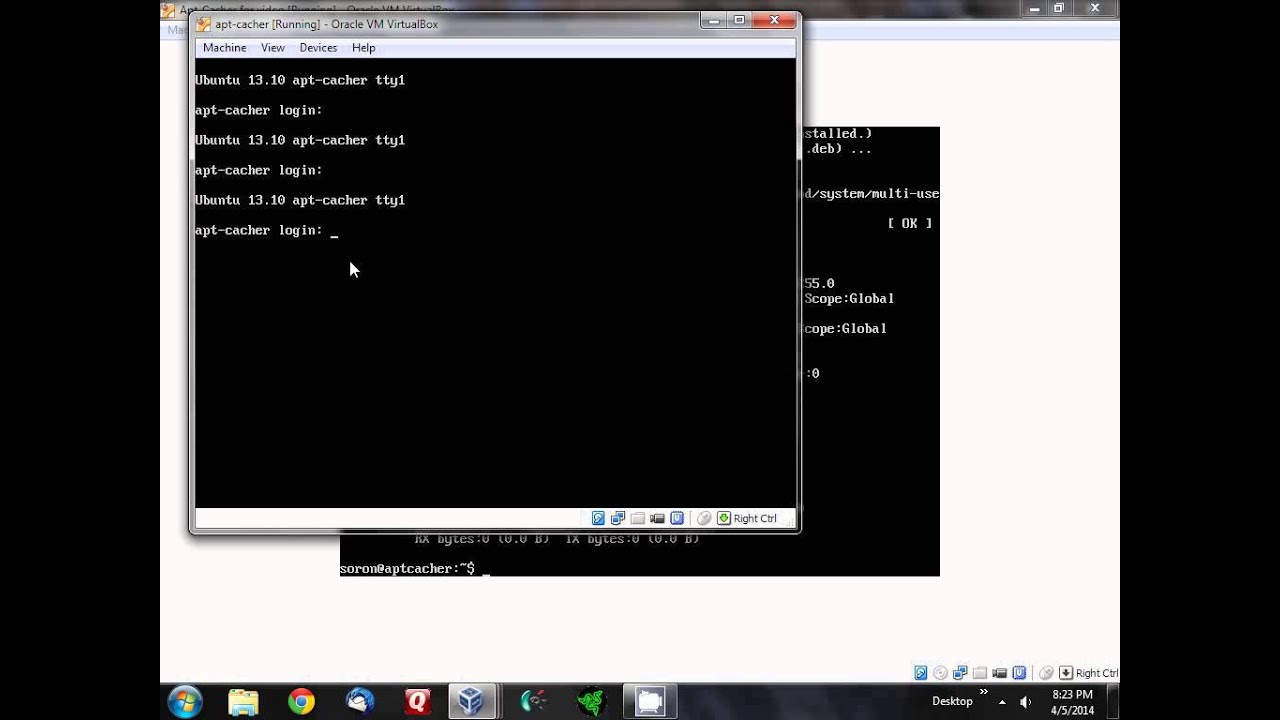This screenshot has width=1280, height=720.
Task: Open the volume control in system tray
Action: point(1025,702)
